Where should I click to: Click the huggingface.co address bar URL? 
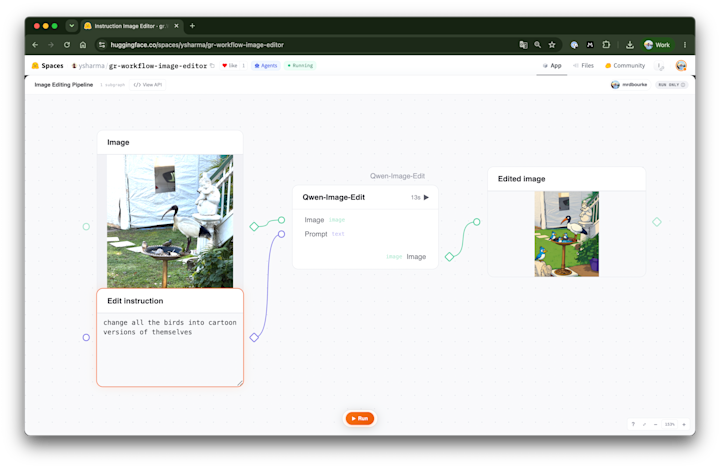coord(197,45)
